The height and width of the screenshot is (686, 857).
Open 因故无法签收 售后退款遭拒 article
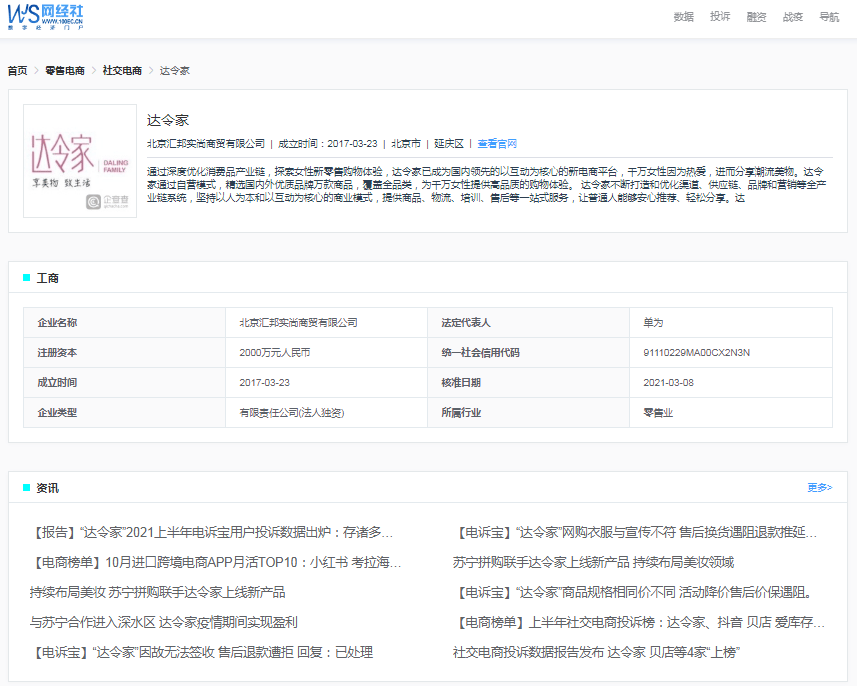click(x=202, y=652)
